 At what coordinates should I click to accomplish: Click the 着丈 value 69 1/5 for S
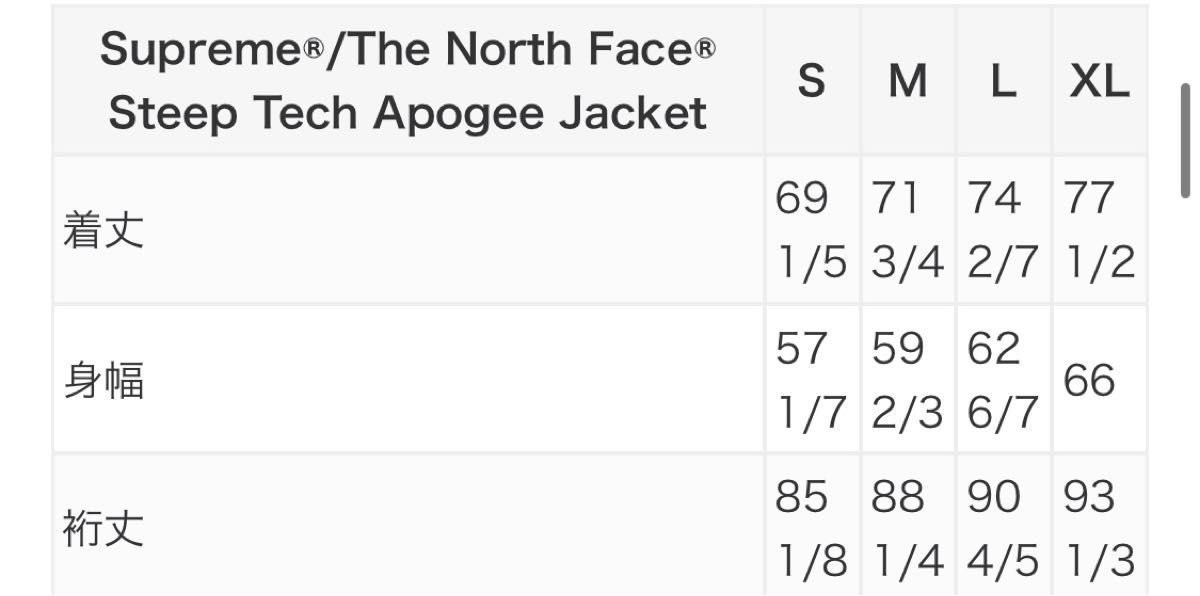coord(811,231)
